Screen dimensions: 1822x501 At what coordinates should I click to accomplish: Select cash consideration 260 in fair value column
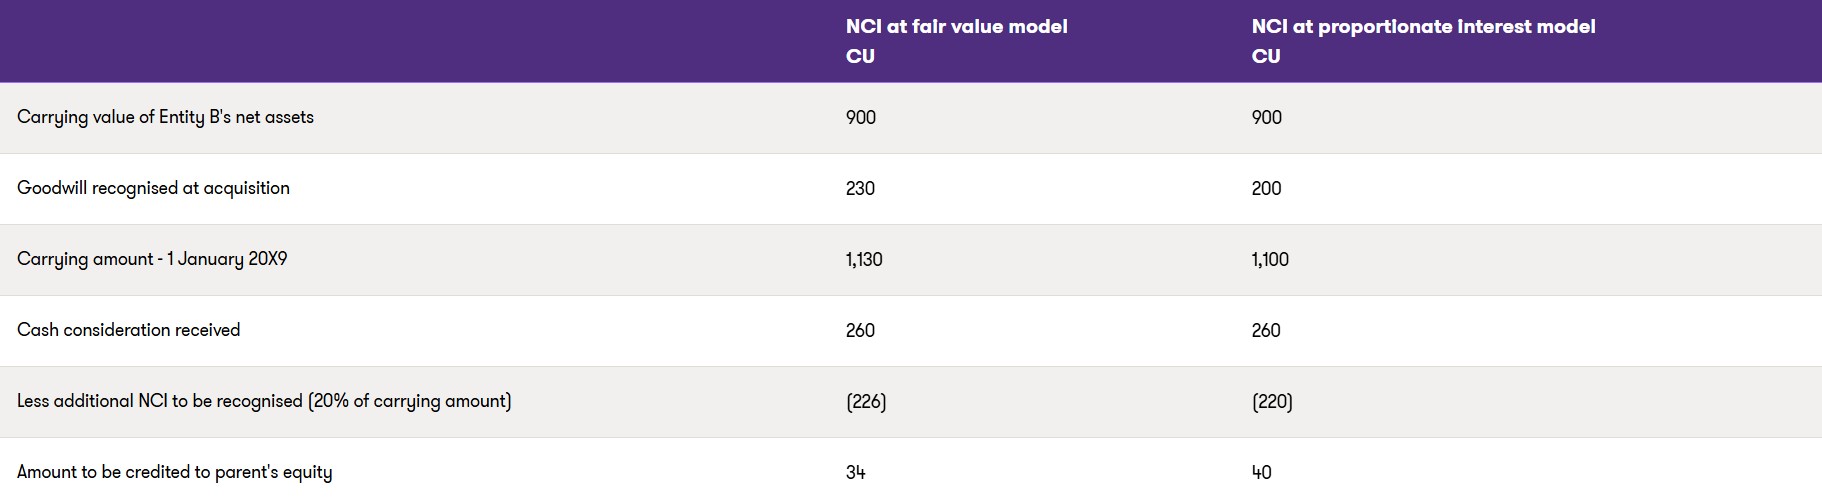[860, 330]
